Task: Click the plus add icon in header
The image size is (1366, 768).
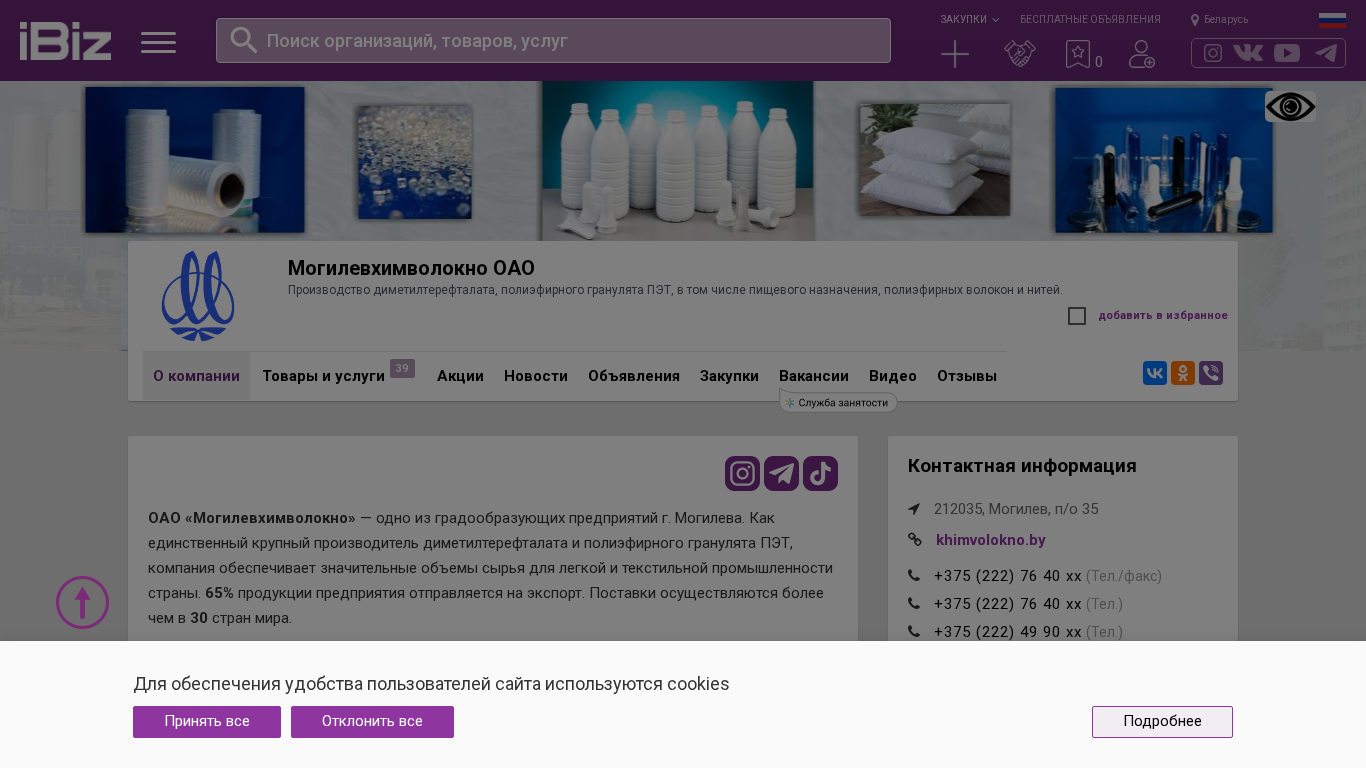Action: tap(955, 54)
